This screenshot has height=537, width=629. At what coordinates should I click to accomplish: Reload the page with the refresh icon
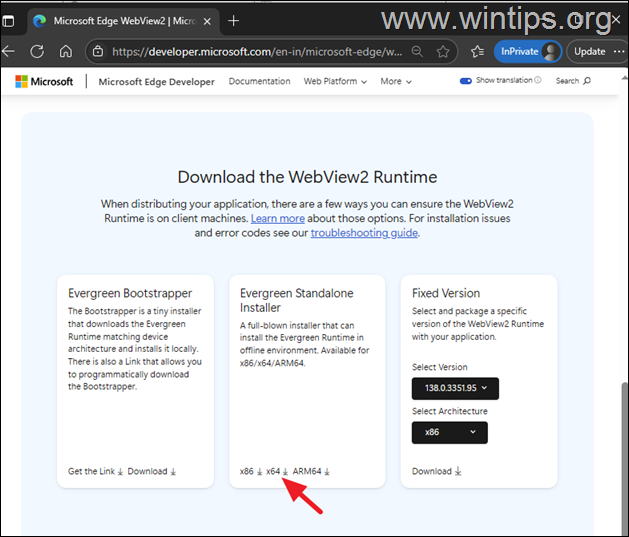click(37, 51)
